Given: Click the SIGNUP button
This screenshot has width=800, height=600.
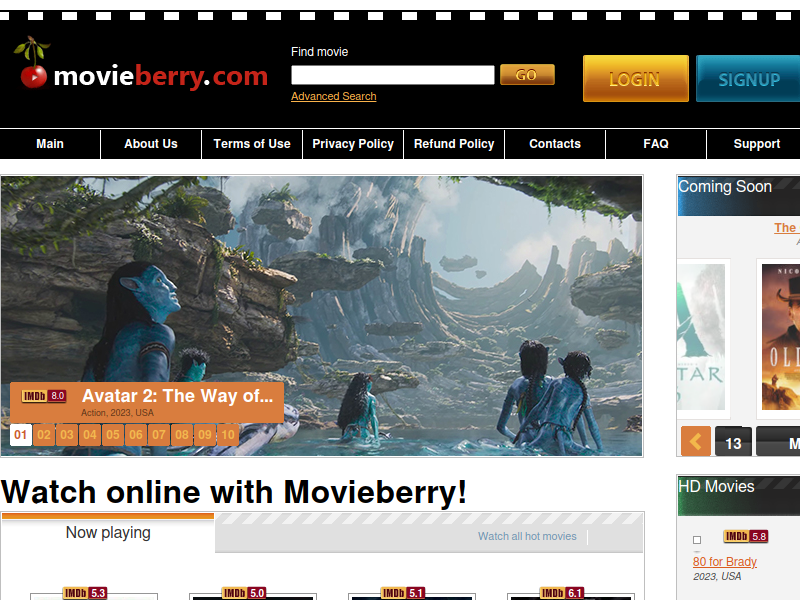Looking at the screenshot, I should click(x=748, y=79).
